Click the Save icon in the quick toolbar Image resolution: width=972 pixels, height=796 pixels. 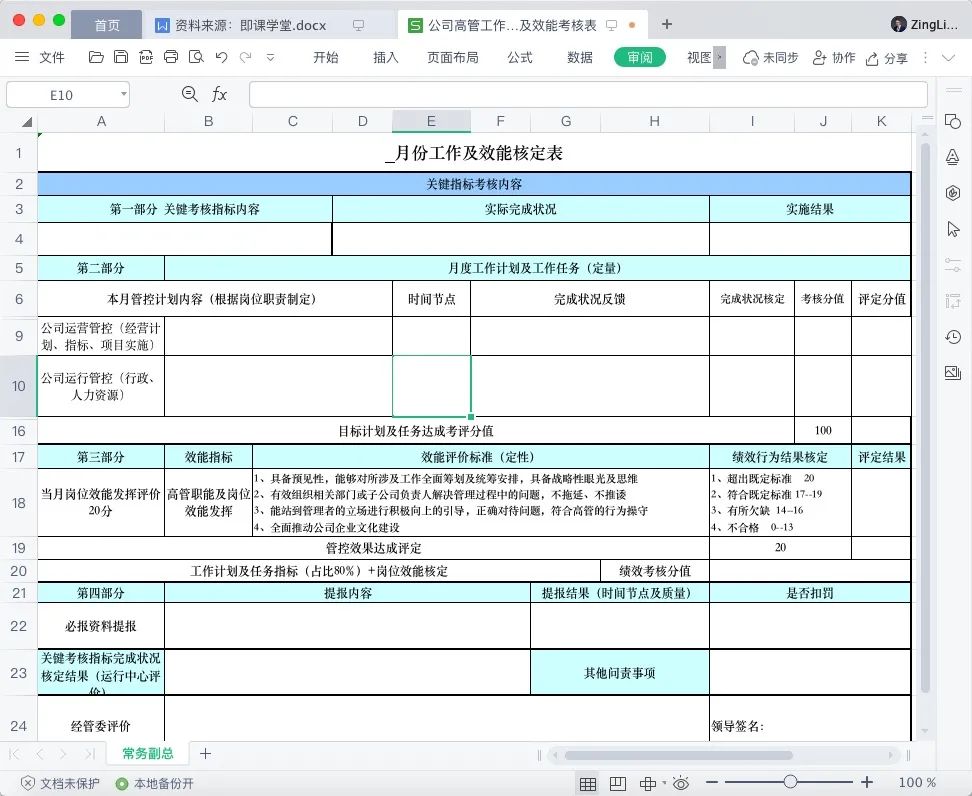coord(121,57)
